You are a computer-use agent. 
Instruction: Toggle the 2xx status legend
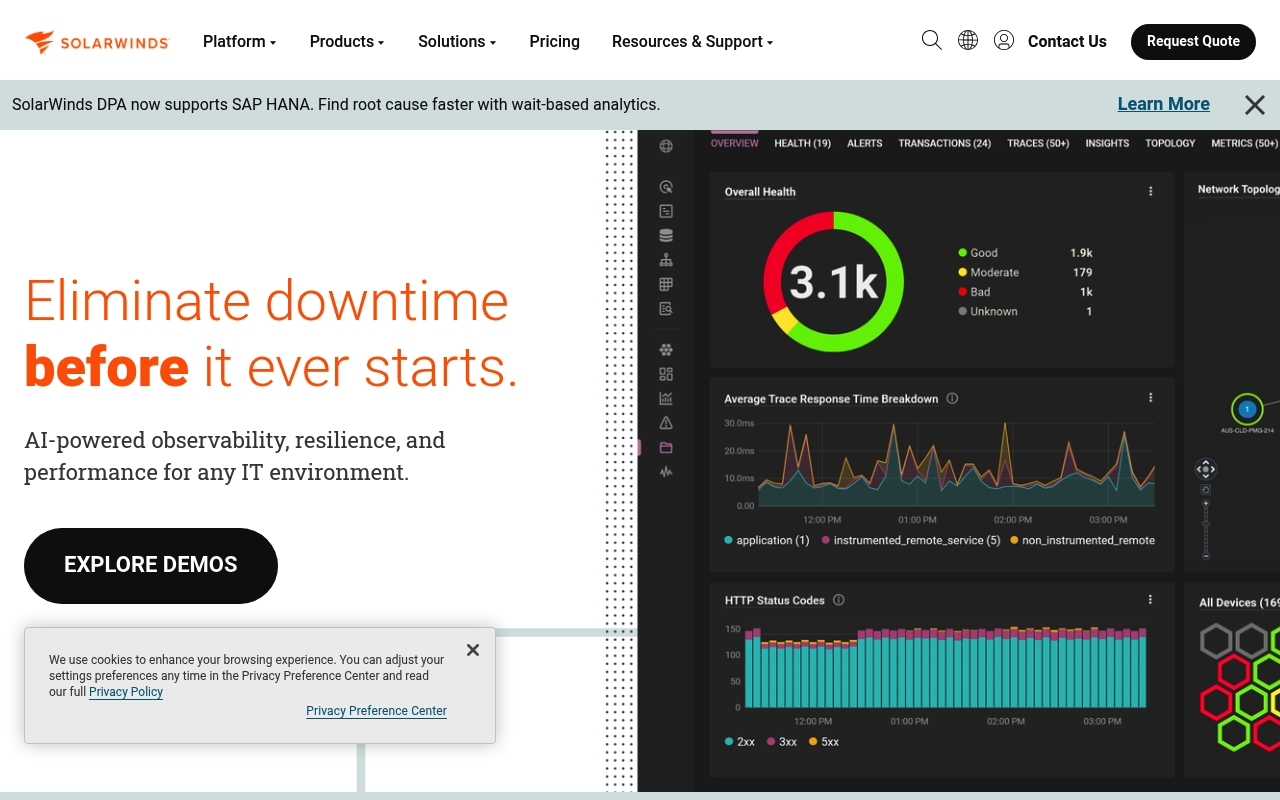pos(740,742)
